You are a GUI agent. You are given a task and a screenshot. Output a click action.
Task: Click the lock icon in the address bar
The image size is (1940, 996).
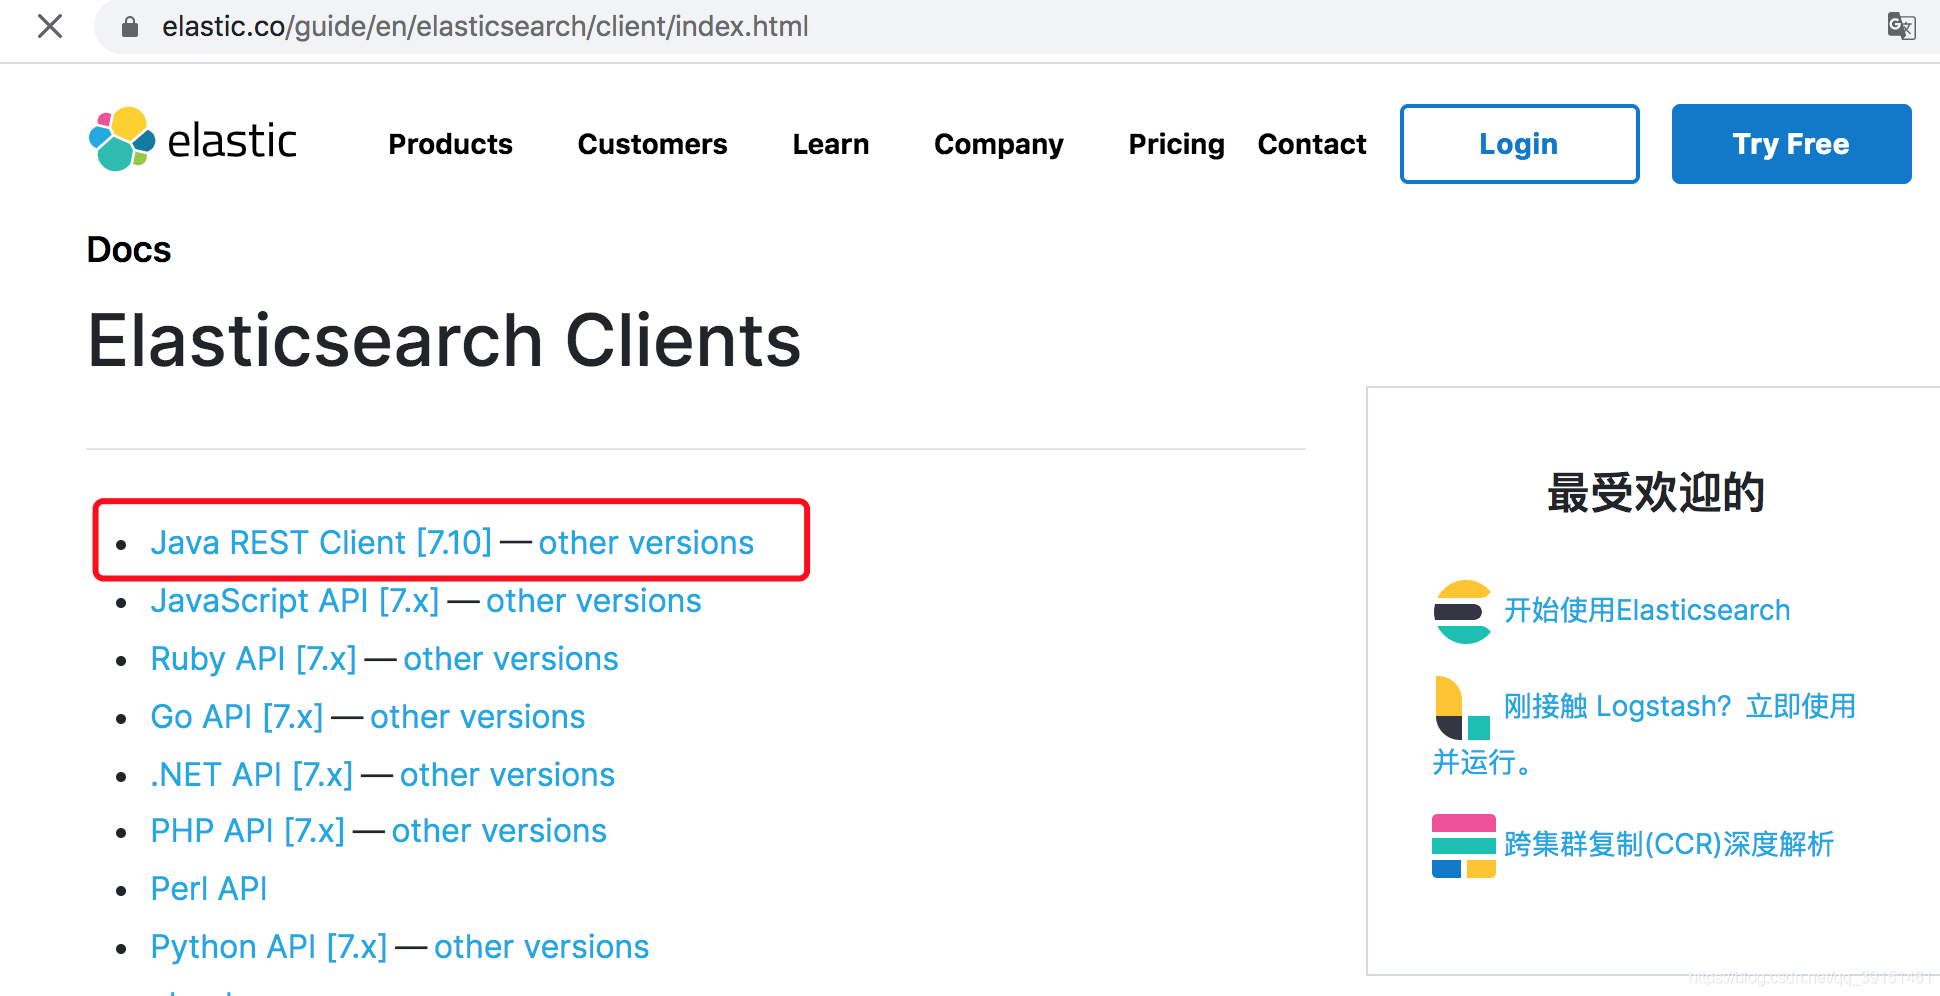pyautogui.click(x=129, y=27)
